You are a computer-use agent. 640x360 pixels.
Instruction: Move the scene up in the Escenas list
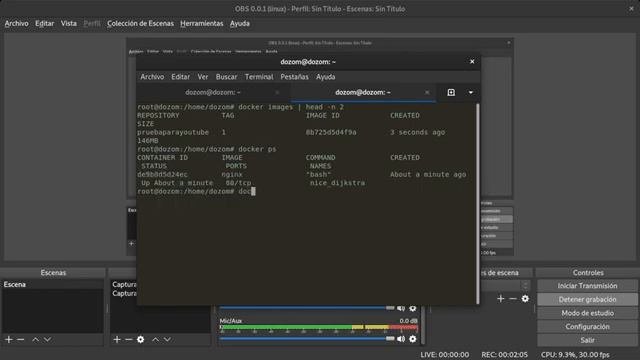tap(36, 340)
